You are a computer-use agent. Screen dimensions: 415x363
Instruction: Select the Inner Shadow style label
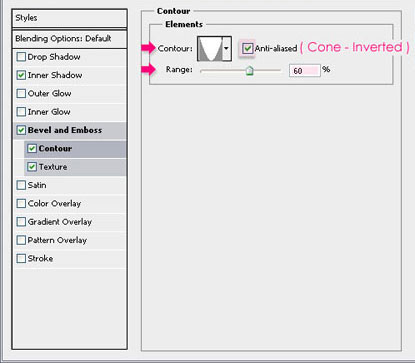tap(55, 75)
